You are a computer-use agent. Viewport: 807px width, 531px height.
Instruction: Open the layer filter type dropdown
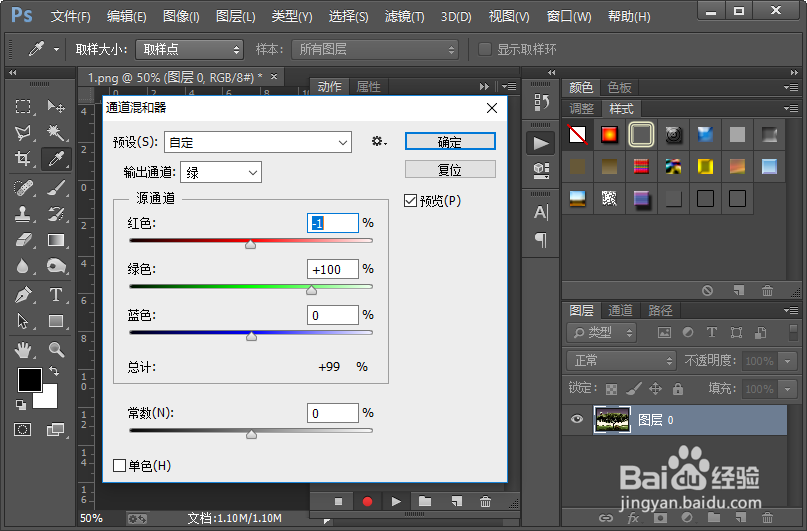tap(602, 333)
